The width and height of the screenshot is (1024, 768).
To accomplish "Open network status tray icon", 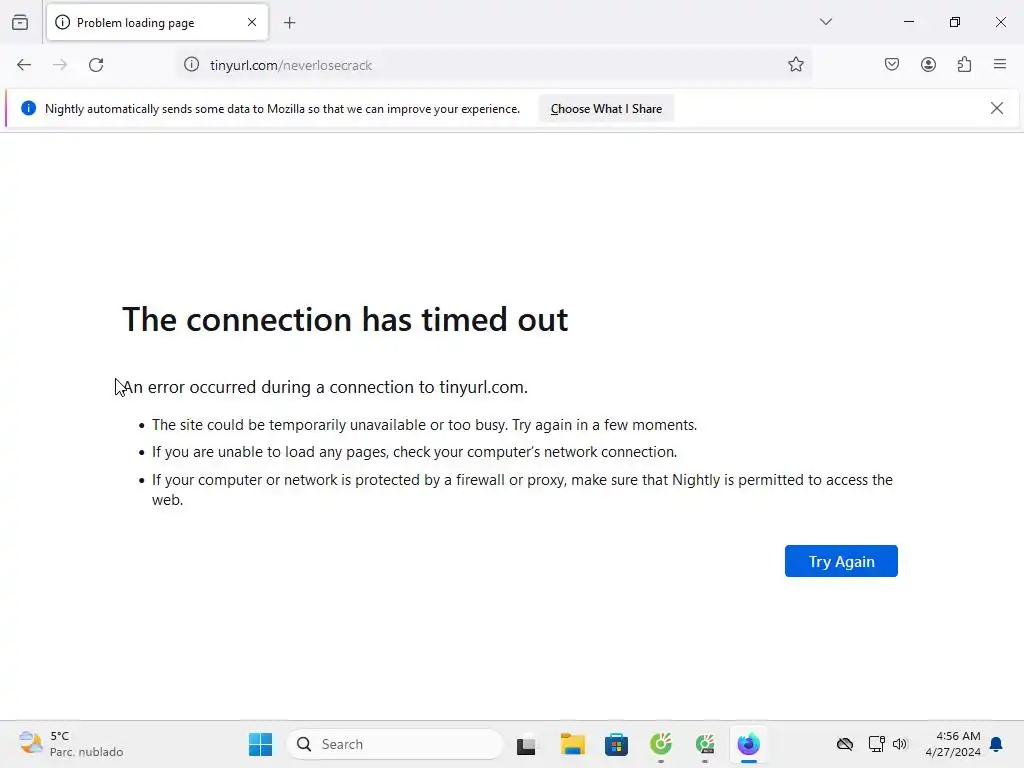I will tap(876, 744).
